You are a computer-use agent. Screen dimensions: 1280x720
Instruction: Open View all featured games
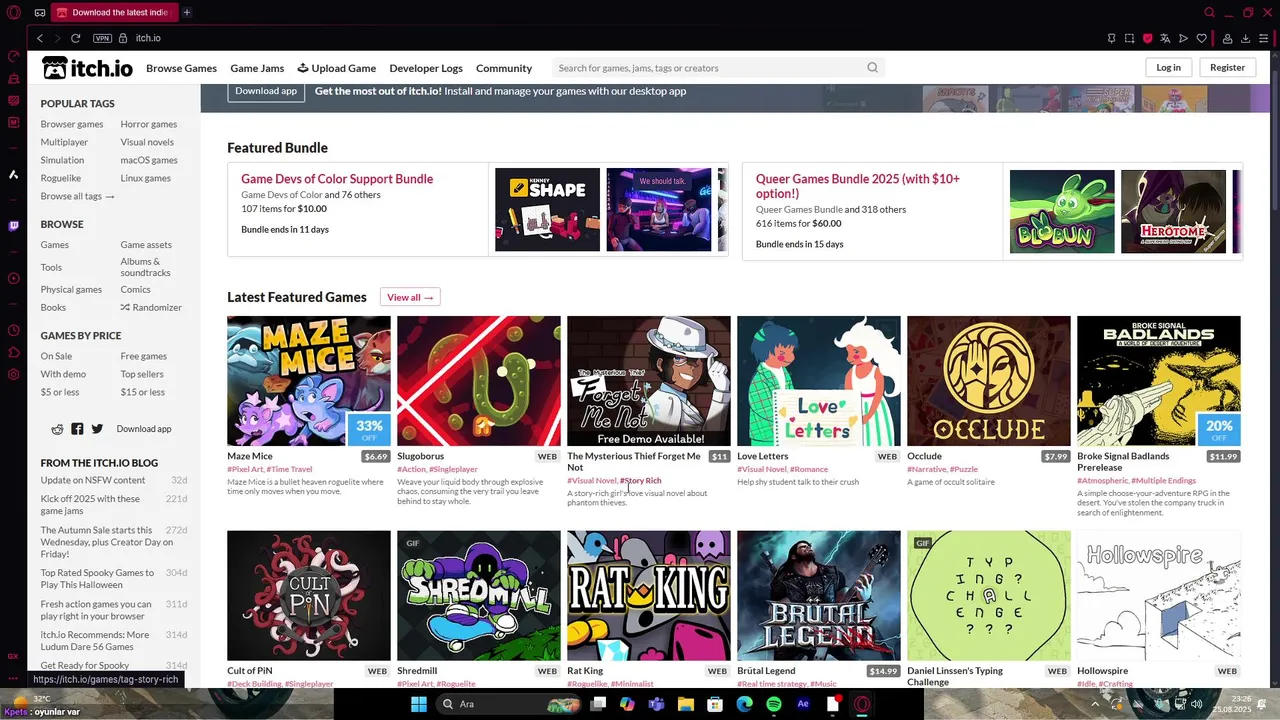(x=410, y=297)
